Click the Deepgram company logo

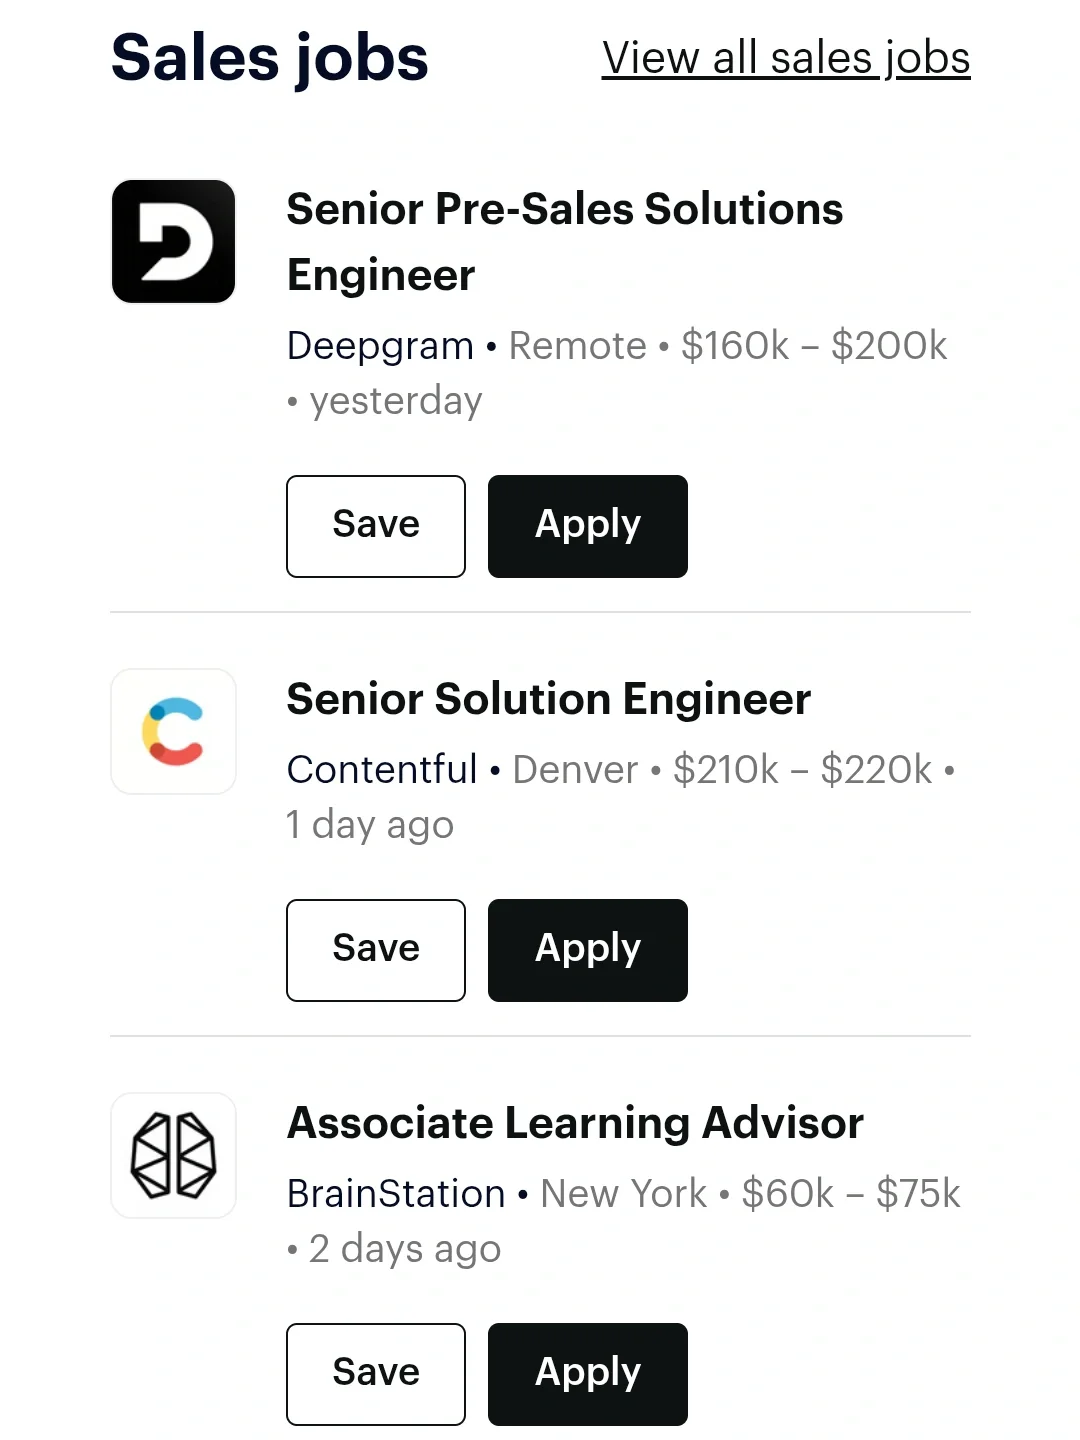pos(173,241)
